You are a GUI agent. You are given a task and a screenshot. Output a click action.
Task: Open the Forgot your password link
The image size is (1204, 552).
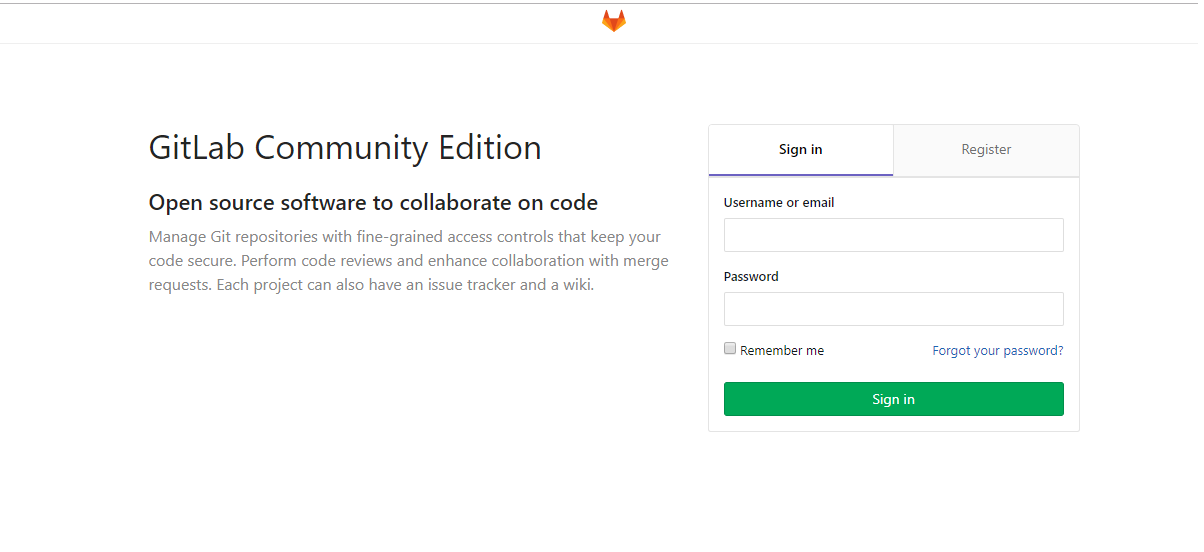coord(998,351)
